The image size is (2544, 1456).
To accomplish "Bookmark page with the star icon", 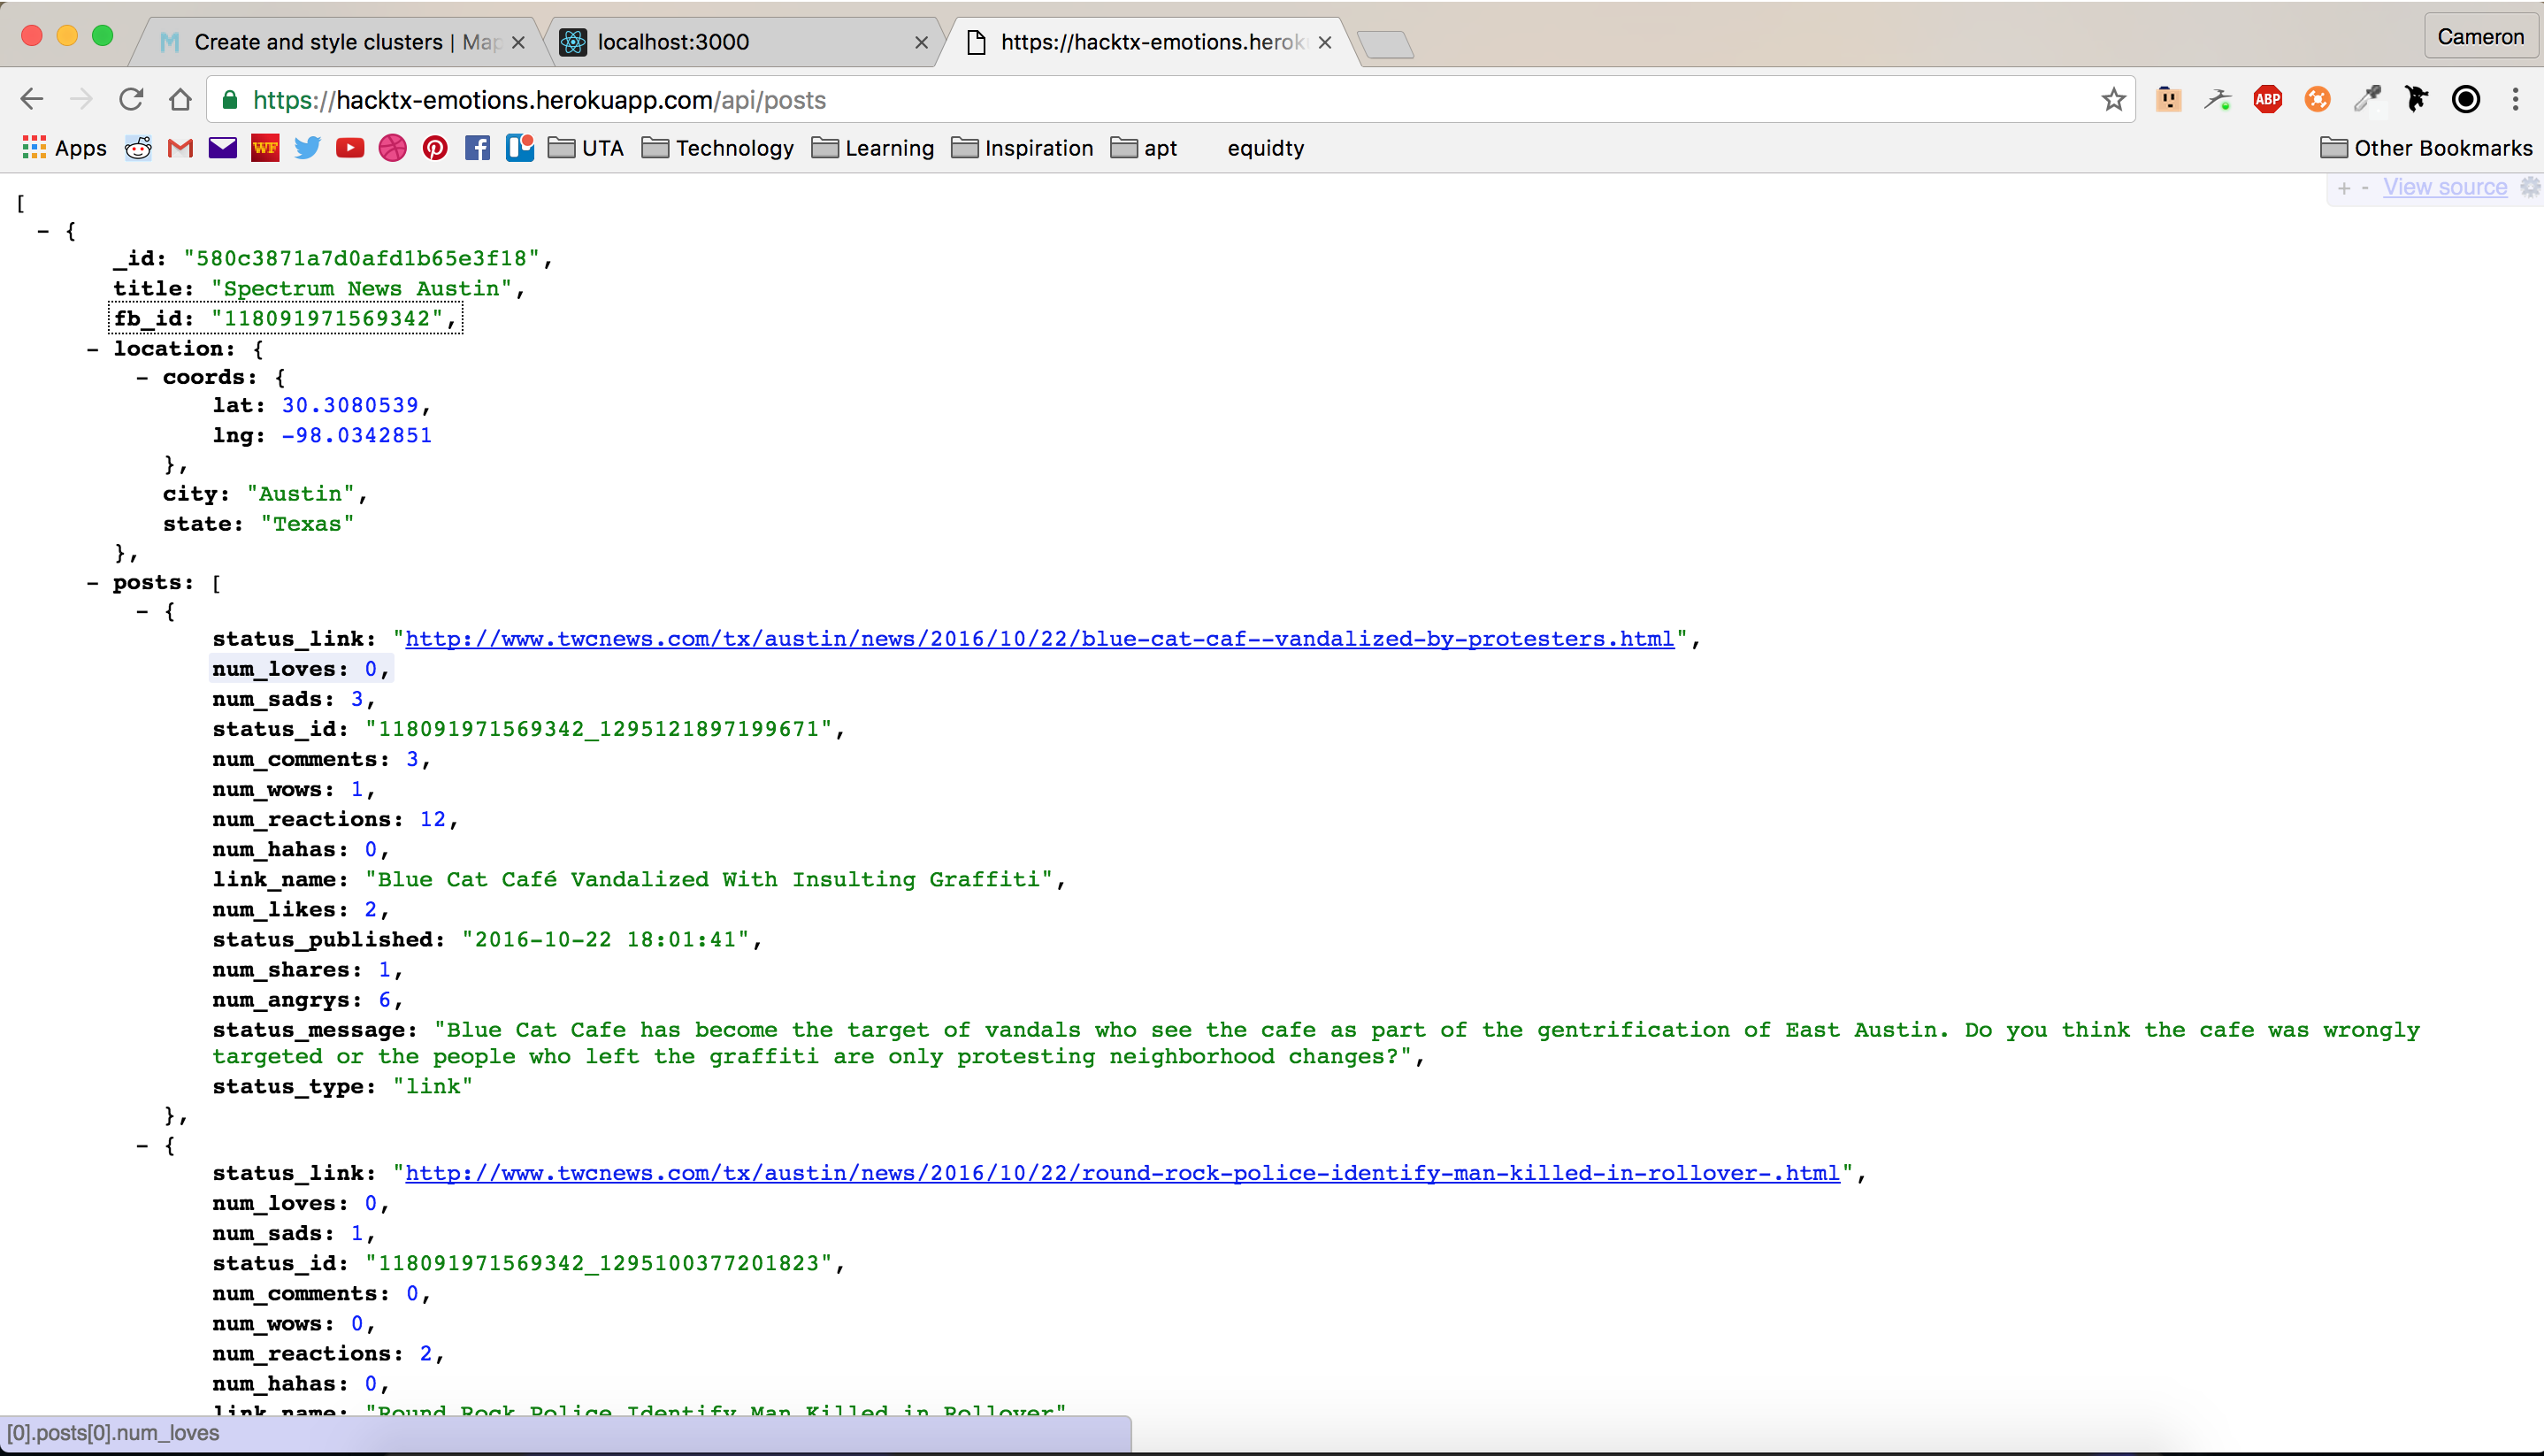I will pos(2112,99).
